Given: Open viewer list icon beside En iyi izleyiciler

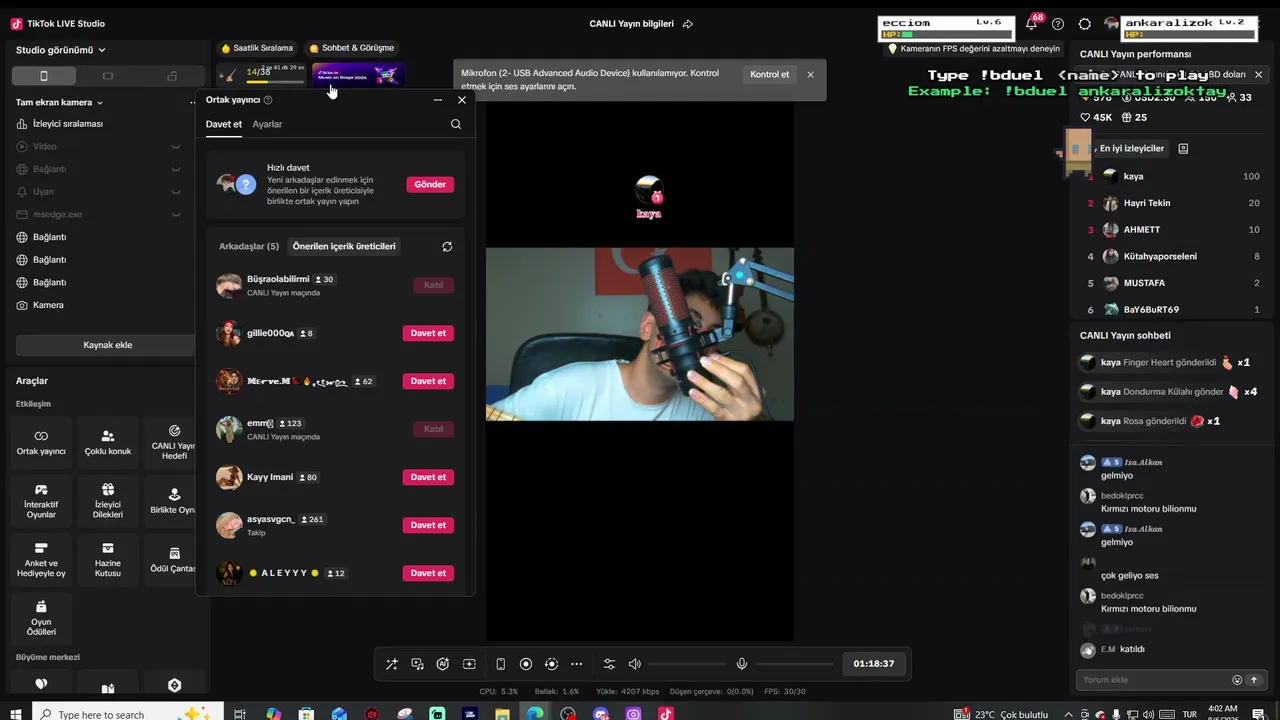Looking at the screenshot, I should pyautogui.click(x=1183, y=148).
